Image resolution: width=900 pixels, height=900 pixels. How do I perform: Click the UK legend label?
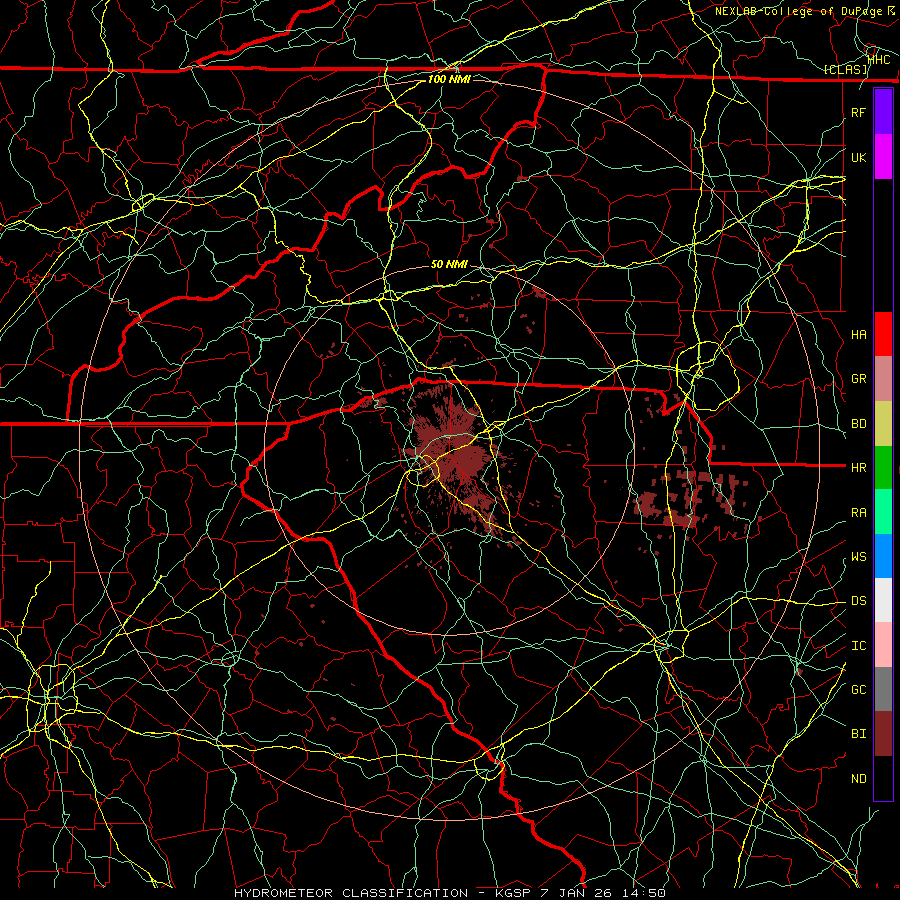(x=859, y=158)
